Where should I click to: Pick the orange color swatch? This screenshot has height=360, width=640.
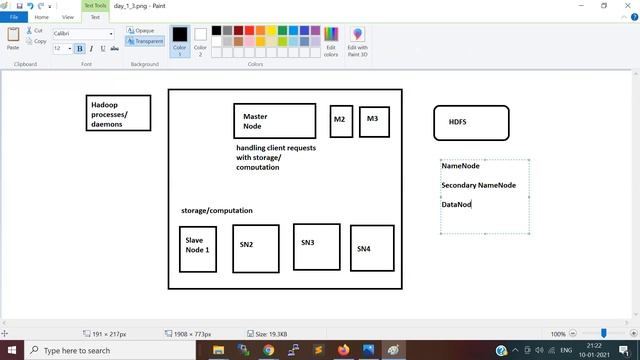point(260,30)
